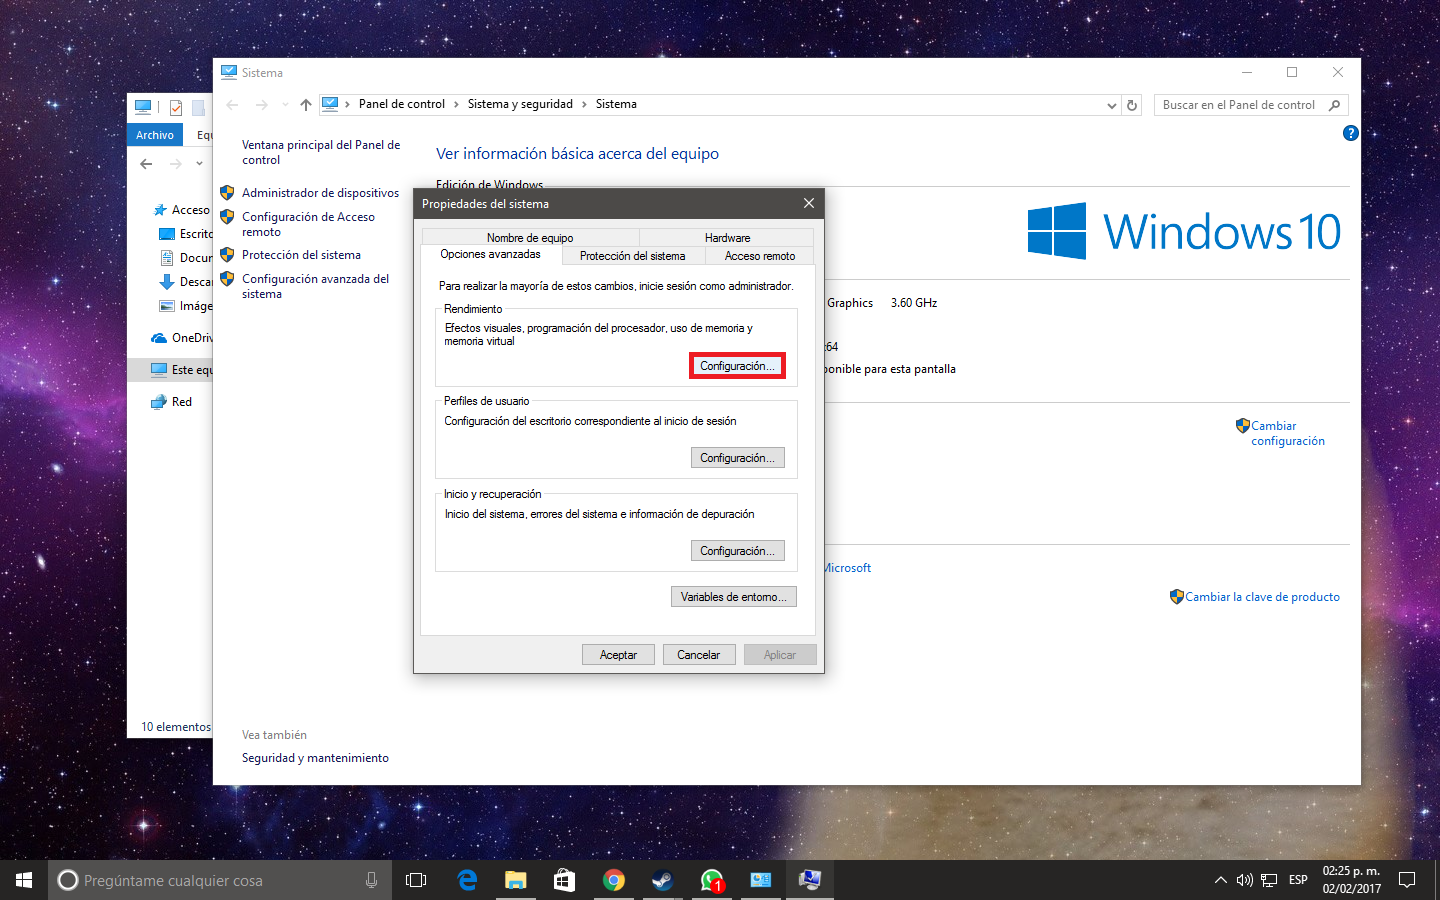1440x900 pixels.
Task: Switch to the Nombre de equipo tab
Action: click(x=530, y=238)
